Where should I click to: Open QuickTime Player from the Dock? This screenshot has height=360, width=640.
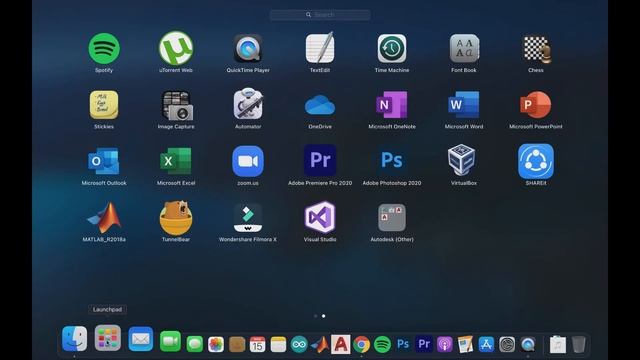coord(528,344)
